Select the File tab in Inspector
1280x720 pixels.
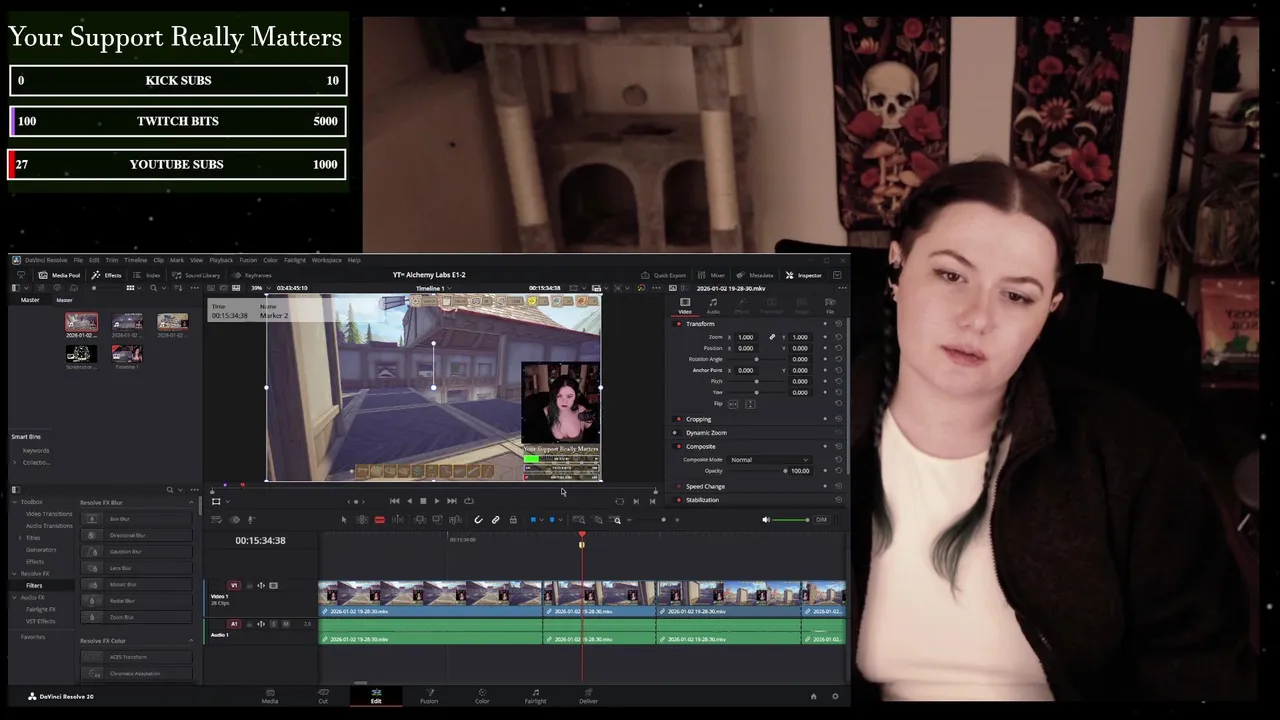[x=830, y=305]
